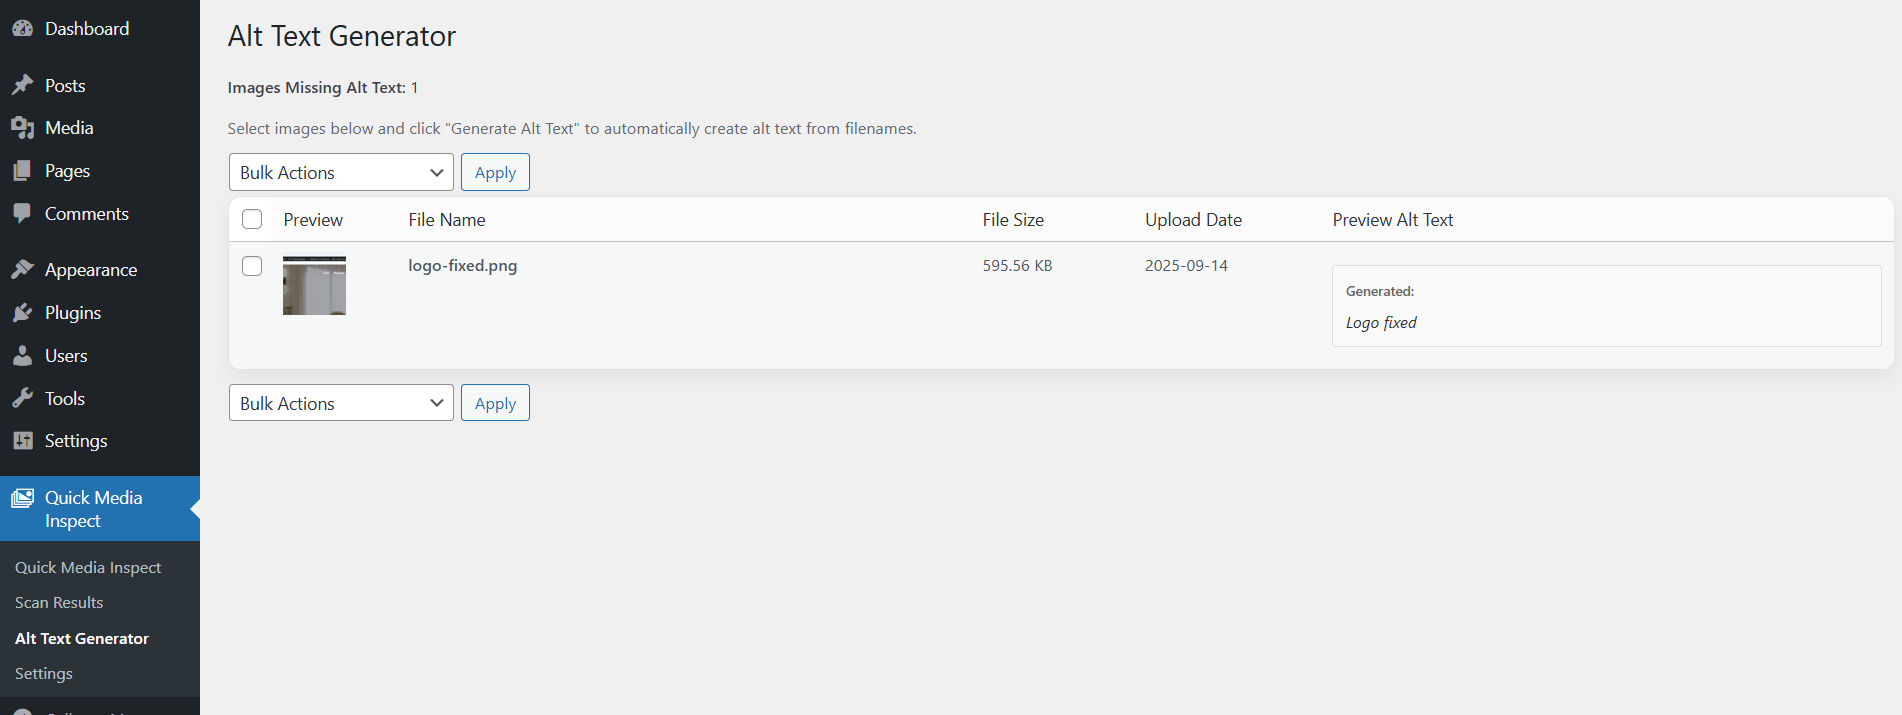
Task: Open the Settings sliders icon in main menu
Action: tap(22, 441)
